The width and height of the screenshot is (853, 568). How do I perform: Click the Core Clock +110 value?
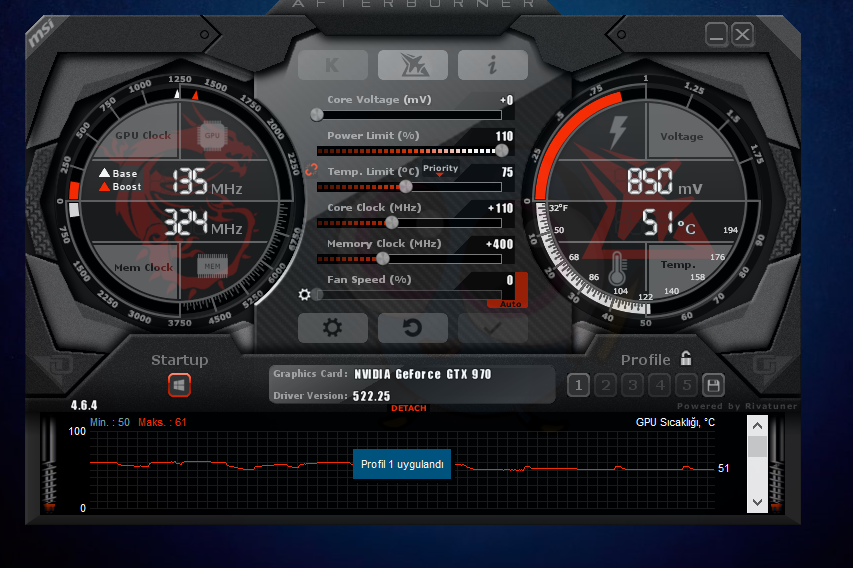tap(500, 208)
